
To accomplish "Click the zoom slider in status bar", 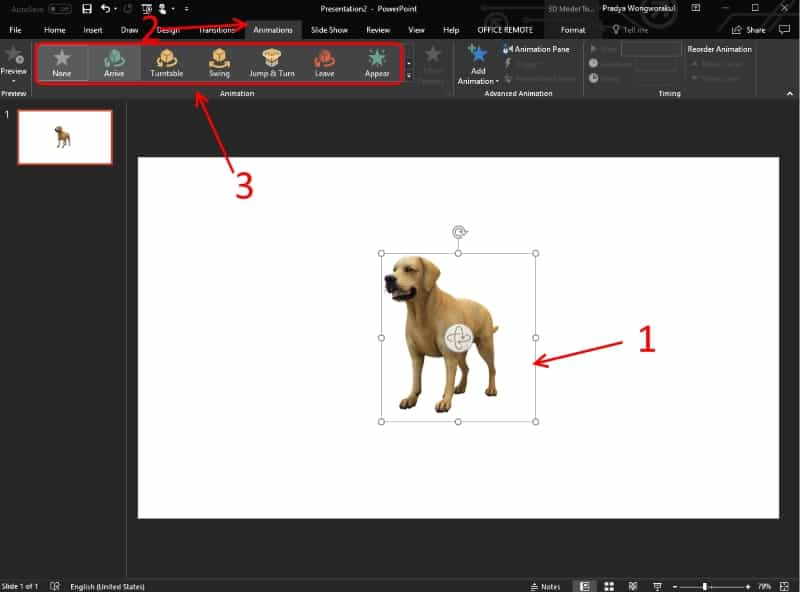I will pos(705,586).
